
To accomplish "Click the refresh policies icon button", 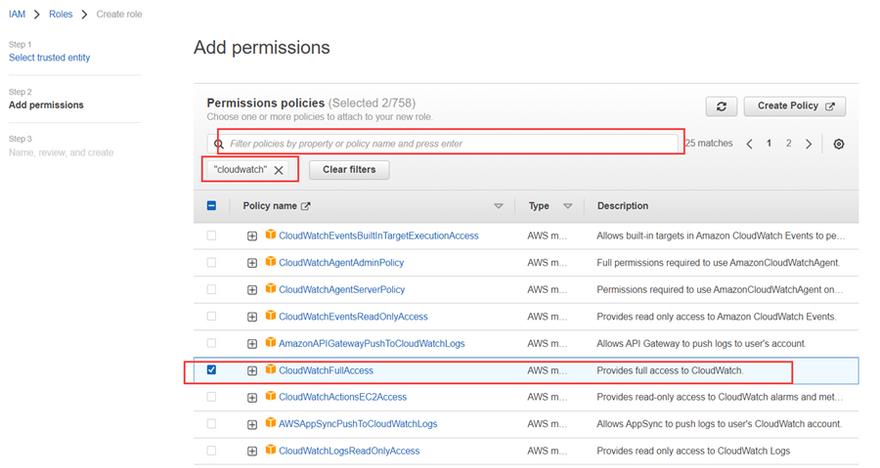I will pyautogui.click(x=721, y=106).
